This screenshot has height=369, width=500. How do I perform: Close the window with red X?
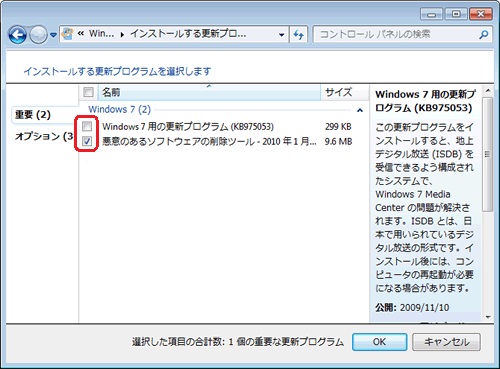click(481, 14)
